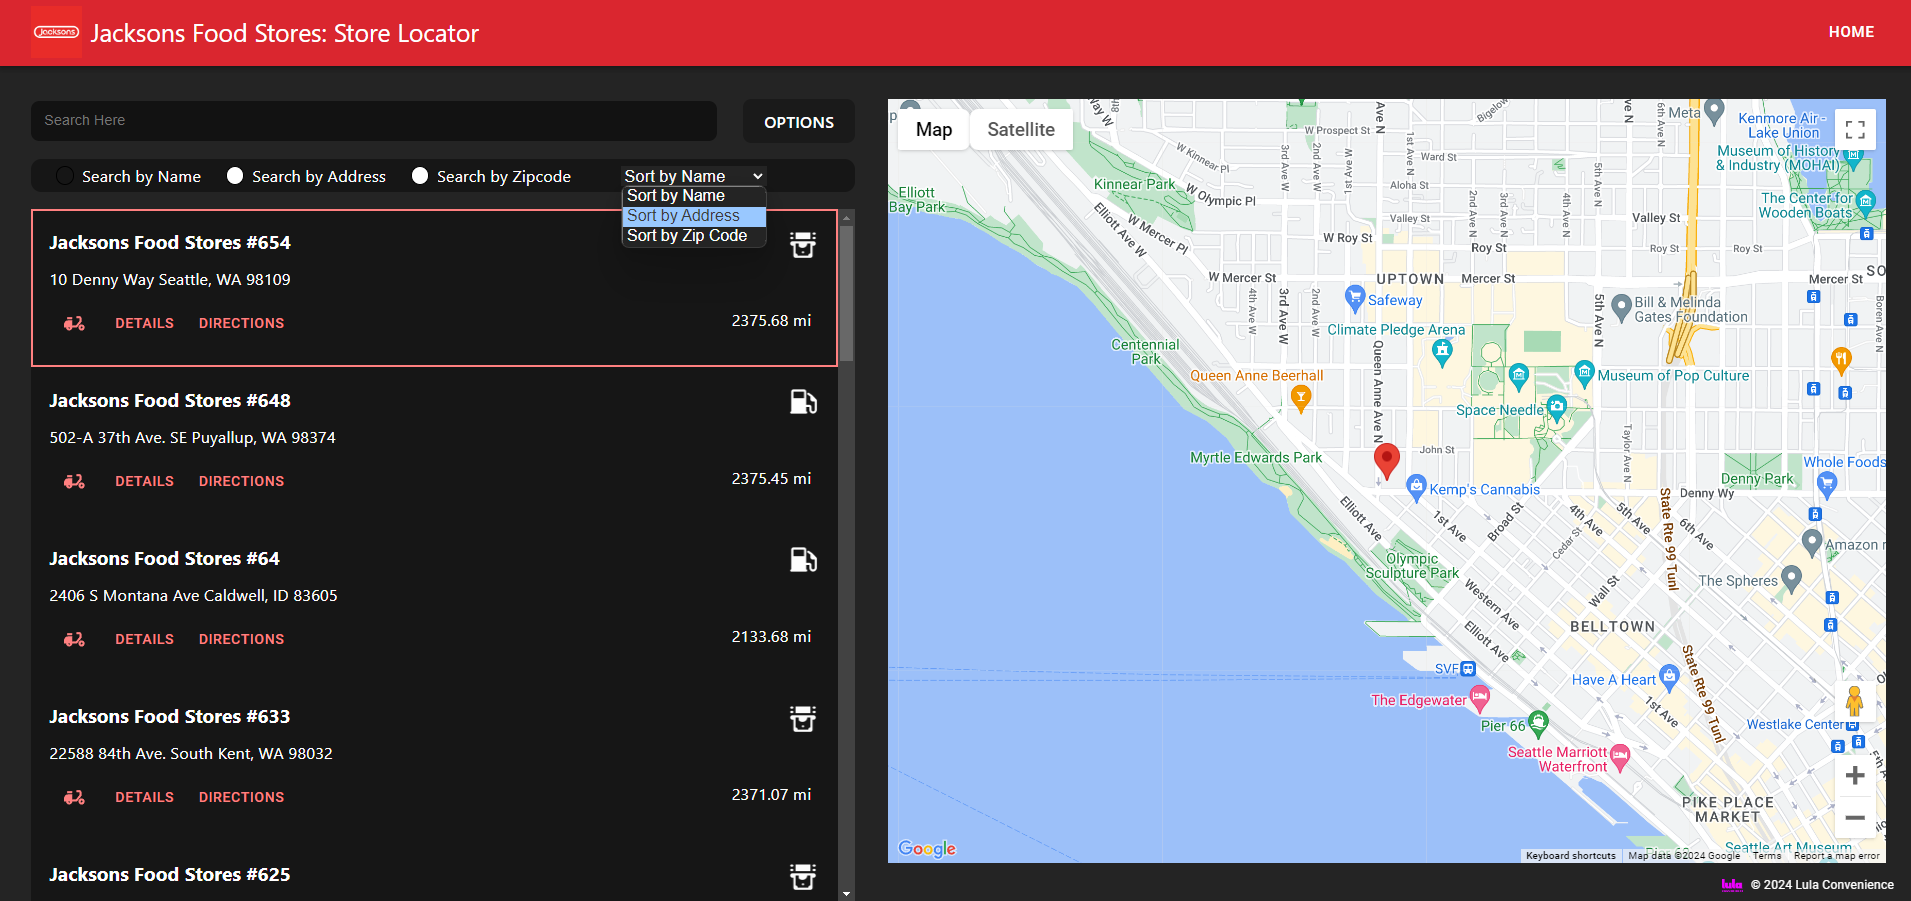Click the Queen Anne Beerhall marker
The height and width of the screenshot is (901, 1911).
coord(1301,398)
